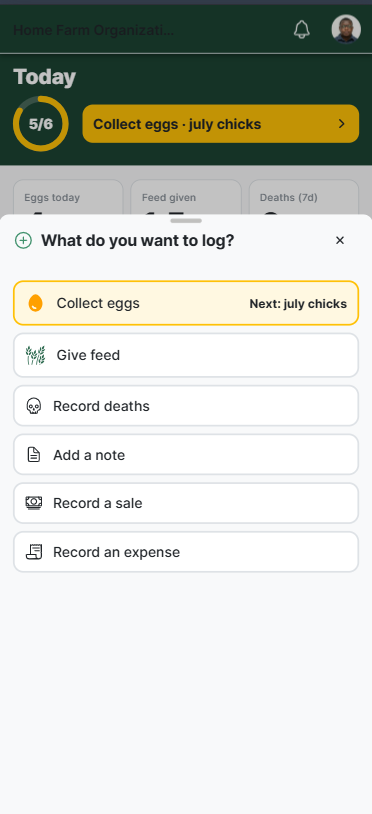Click the skull deaths icon

[x=34, y=406]
